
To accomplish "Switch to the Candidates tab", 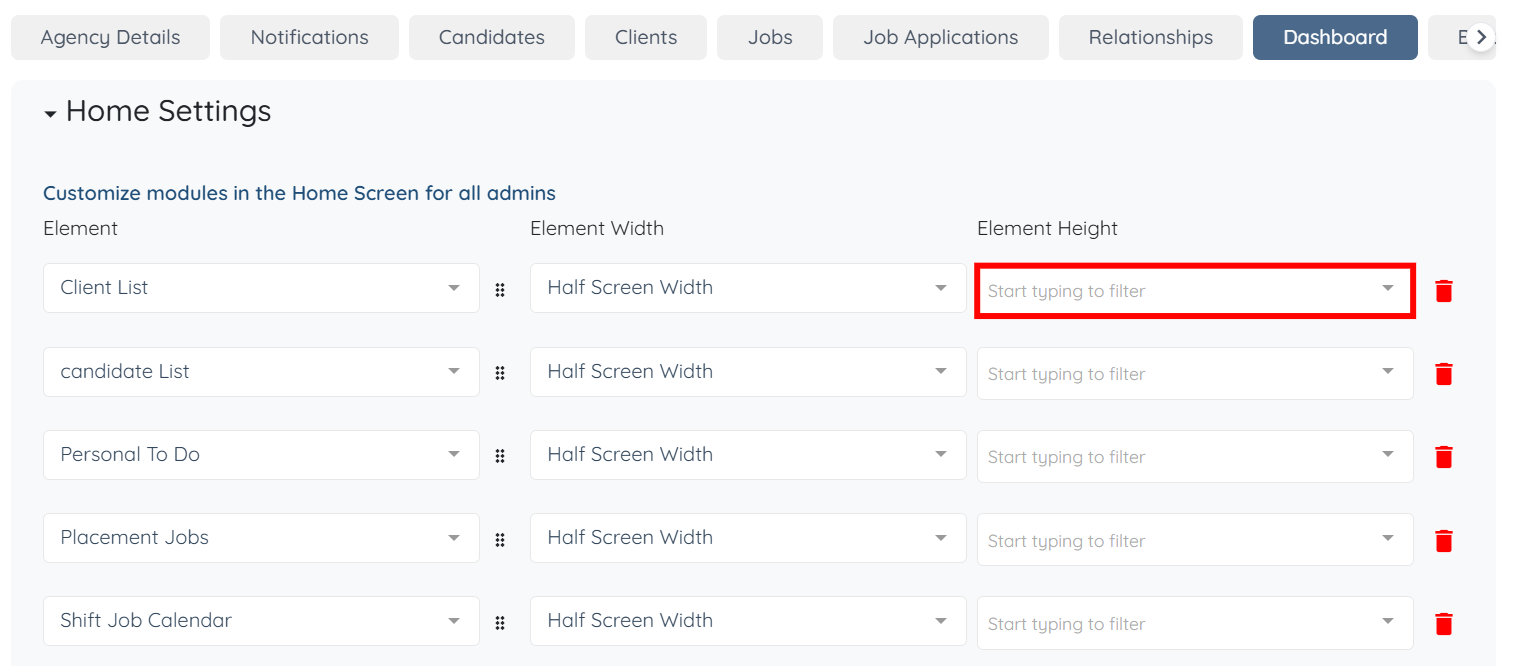I will tap(491, 38).
